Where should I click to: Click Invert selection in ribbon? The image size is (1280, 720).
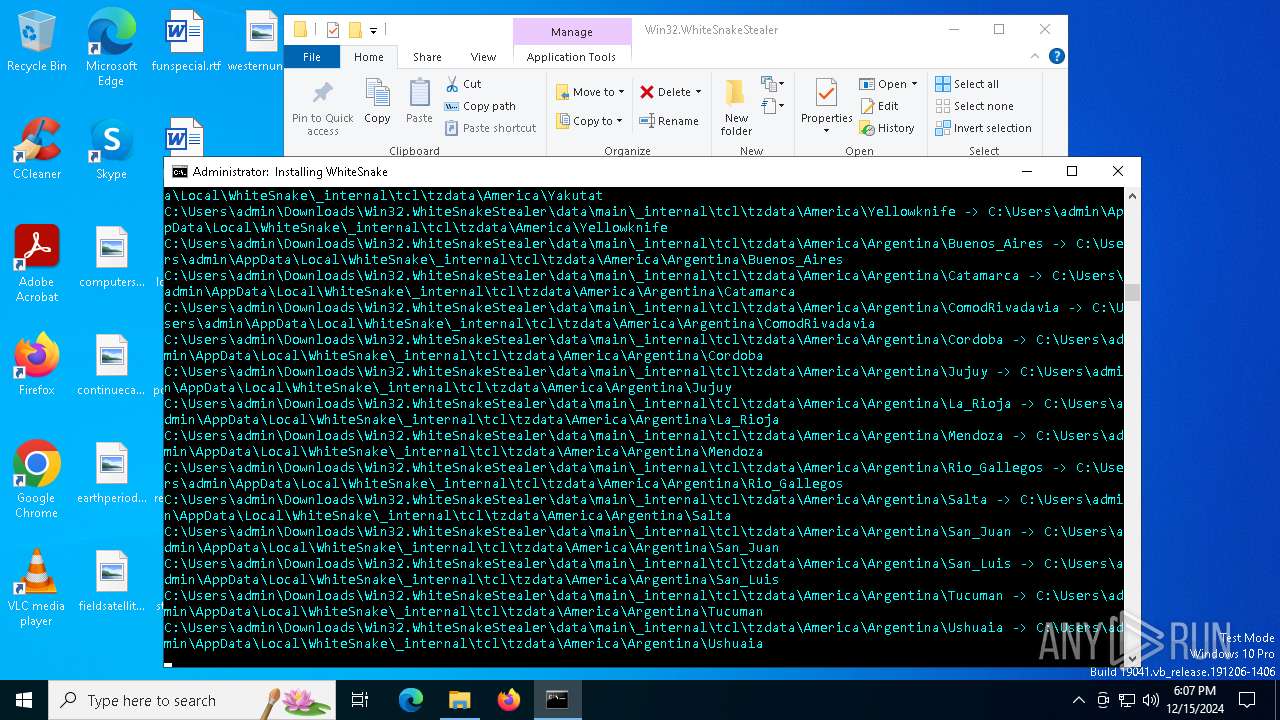[x=983, y=128]
